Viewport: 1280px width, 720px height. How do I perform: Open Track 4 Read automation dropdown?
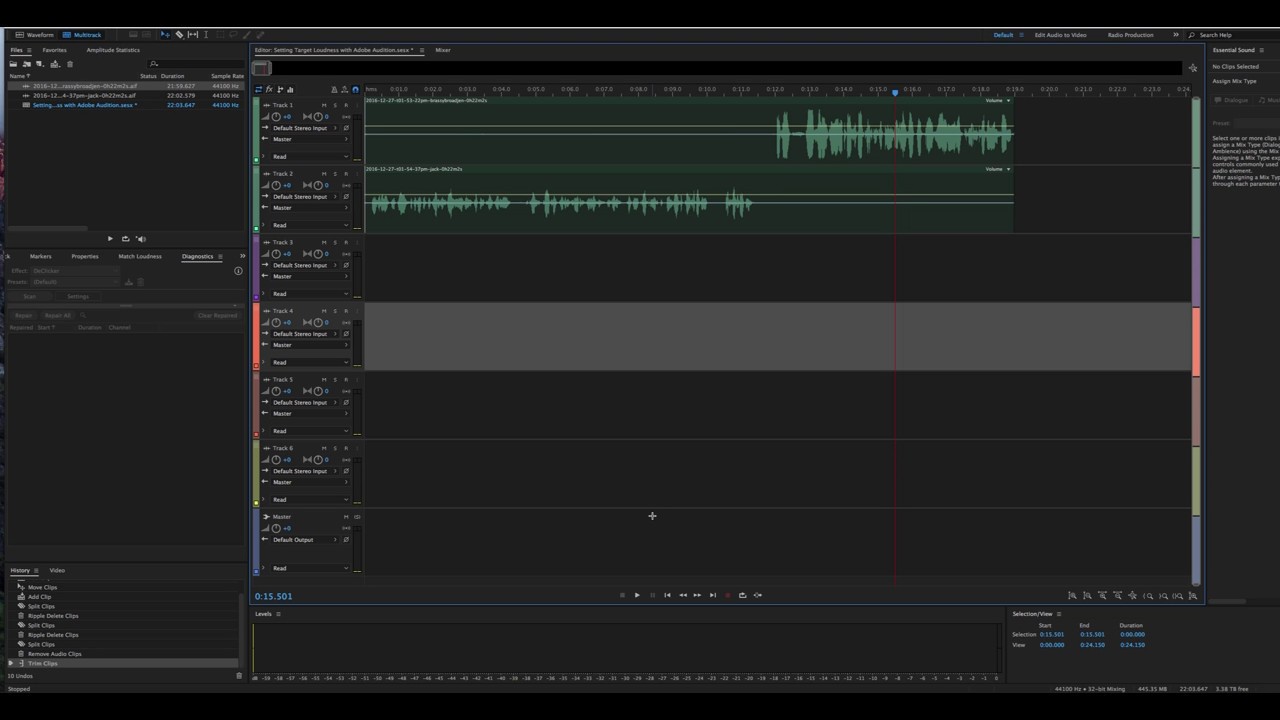pyautogui.click(x=309, y=362)
